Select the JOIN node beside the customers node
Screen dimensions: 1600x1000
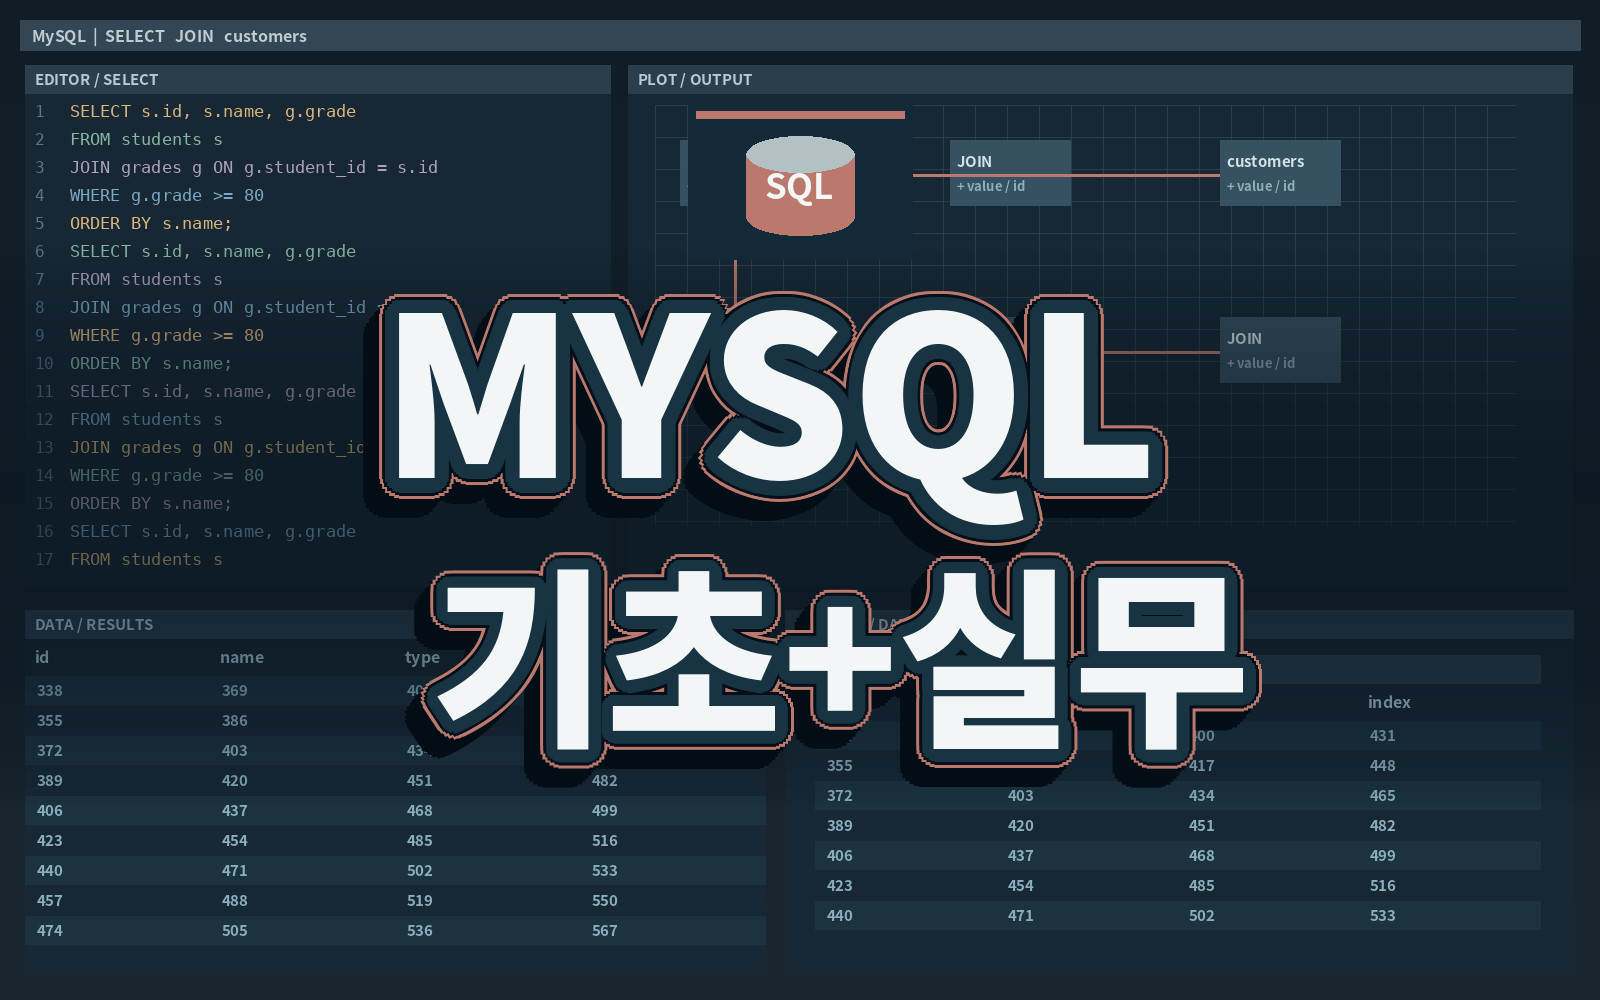point(1010,173)
